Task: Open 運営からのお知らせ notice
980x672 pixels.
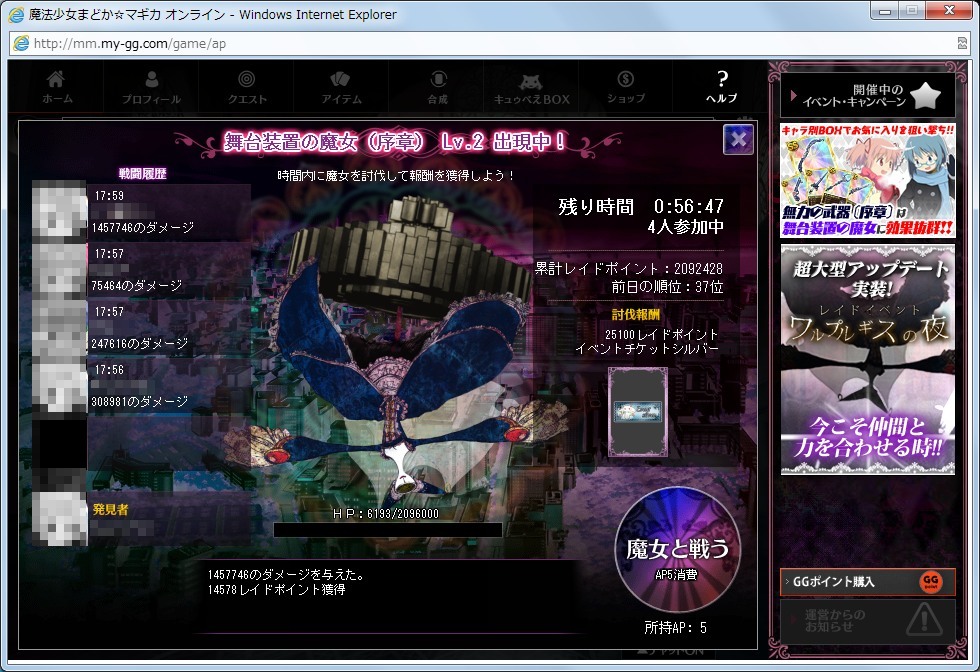Action: [868, 621]
